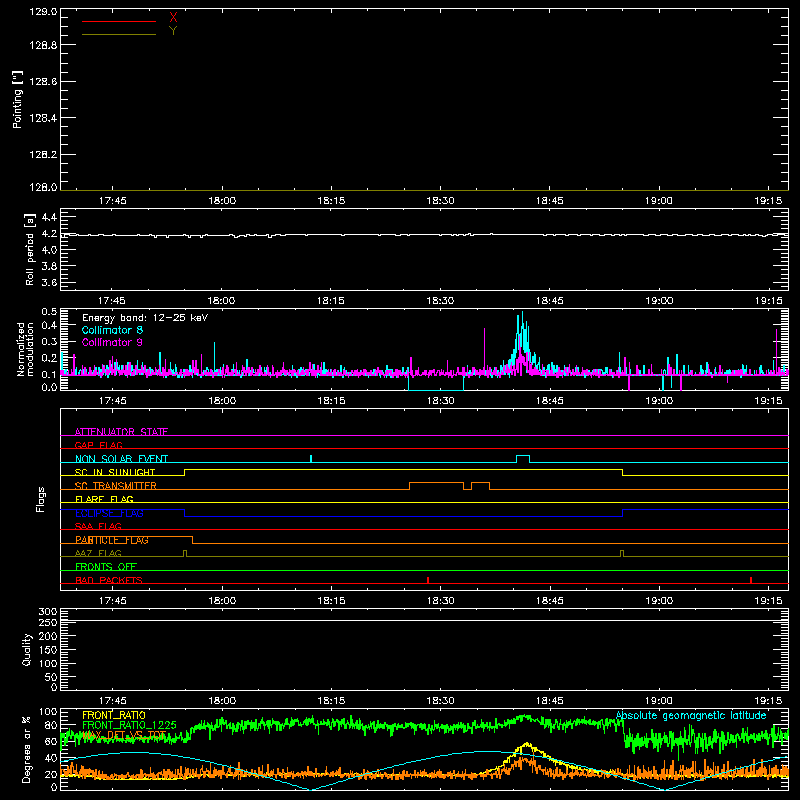Click the 4.4 tick on Roll period axis

(x=49, y=217)
